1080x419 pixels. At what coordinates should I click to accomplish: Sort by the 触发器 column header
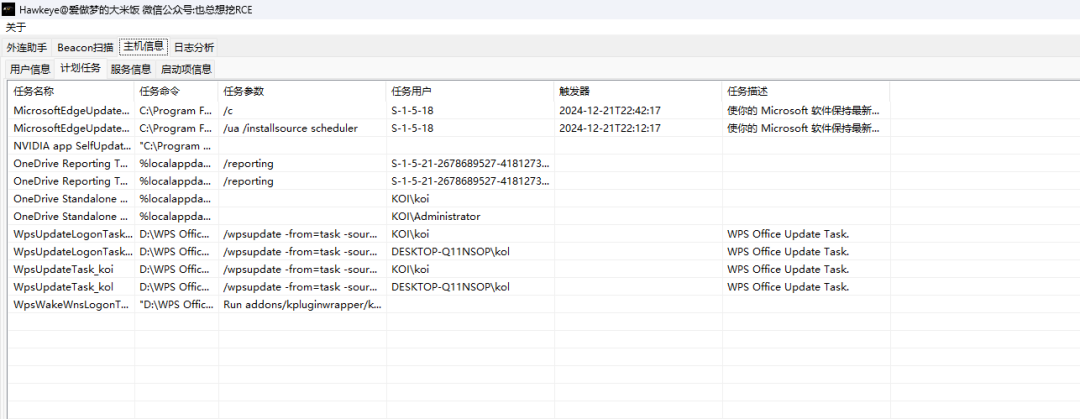[638, 92]
